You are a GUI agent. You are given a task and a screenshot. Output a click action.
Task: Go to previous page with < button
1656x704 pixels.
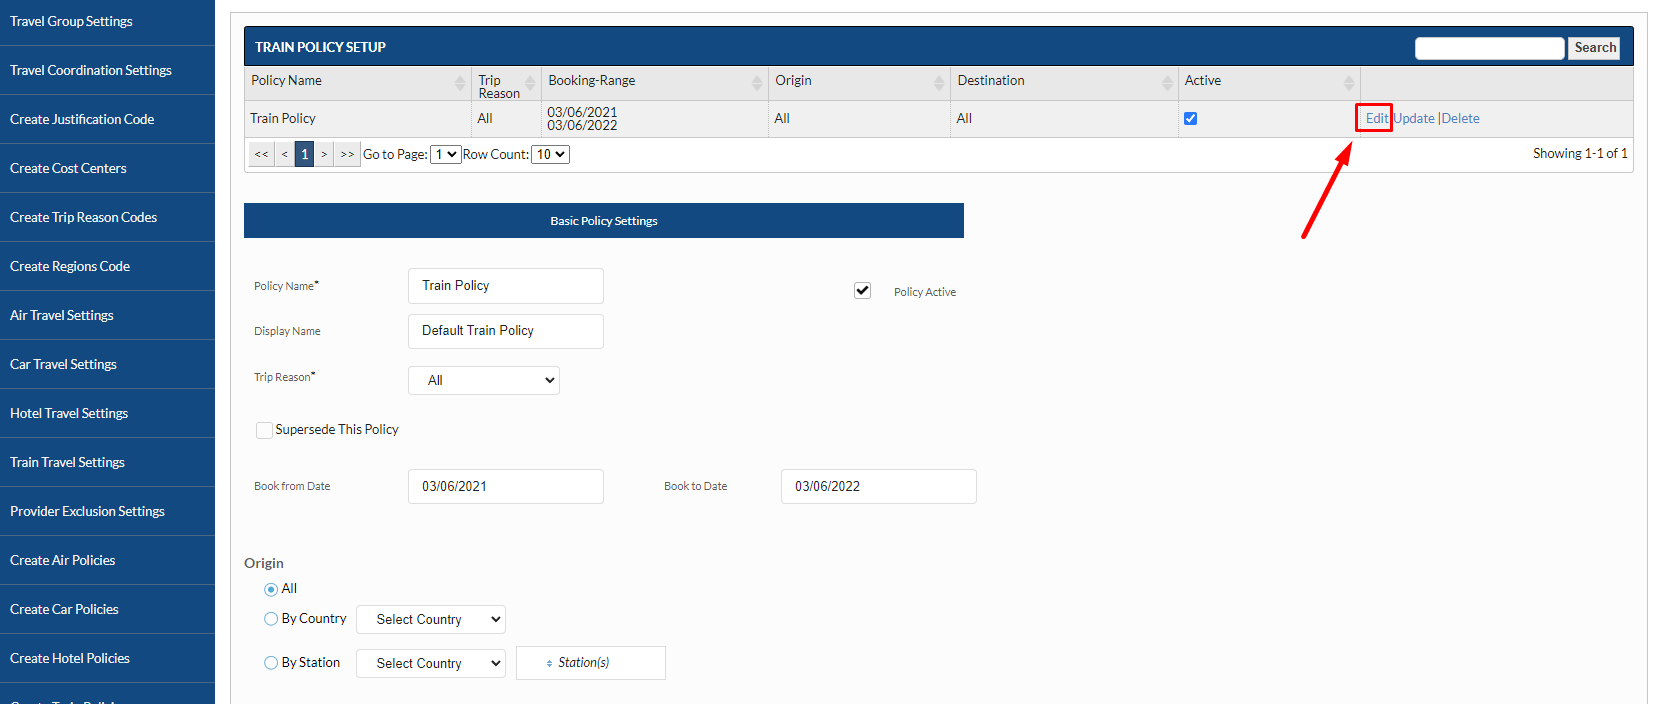tap(285, 154)
